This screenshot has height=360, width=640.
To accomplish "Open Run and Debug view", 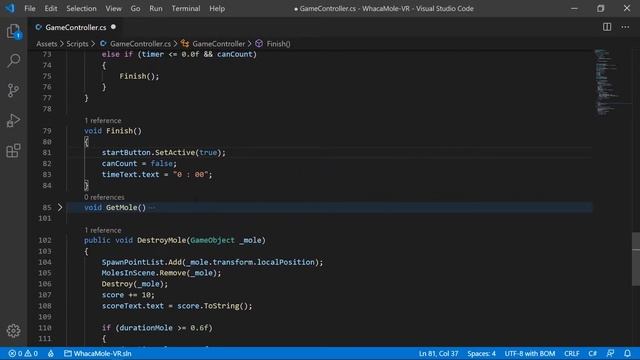I will coord(13,120).
